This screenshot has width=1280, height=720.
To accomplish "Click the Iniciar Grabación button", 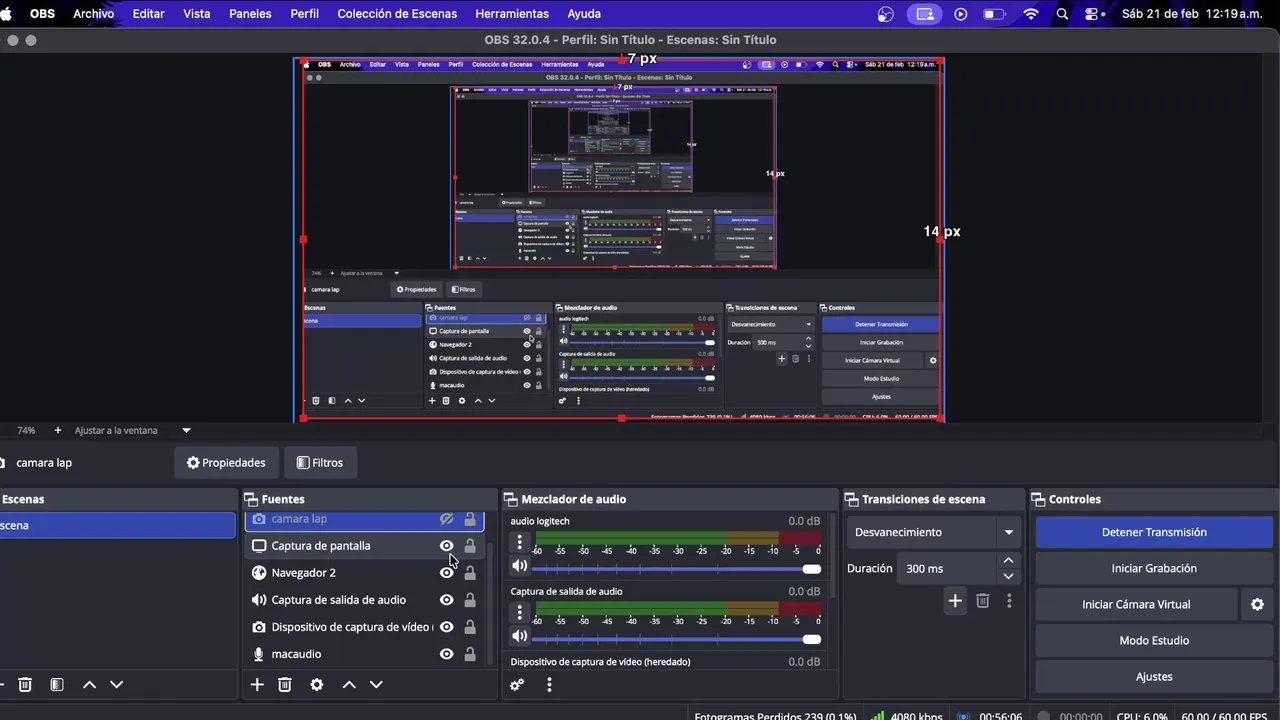I will [x=1154, y=568].
